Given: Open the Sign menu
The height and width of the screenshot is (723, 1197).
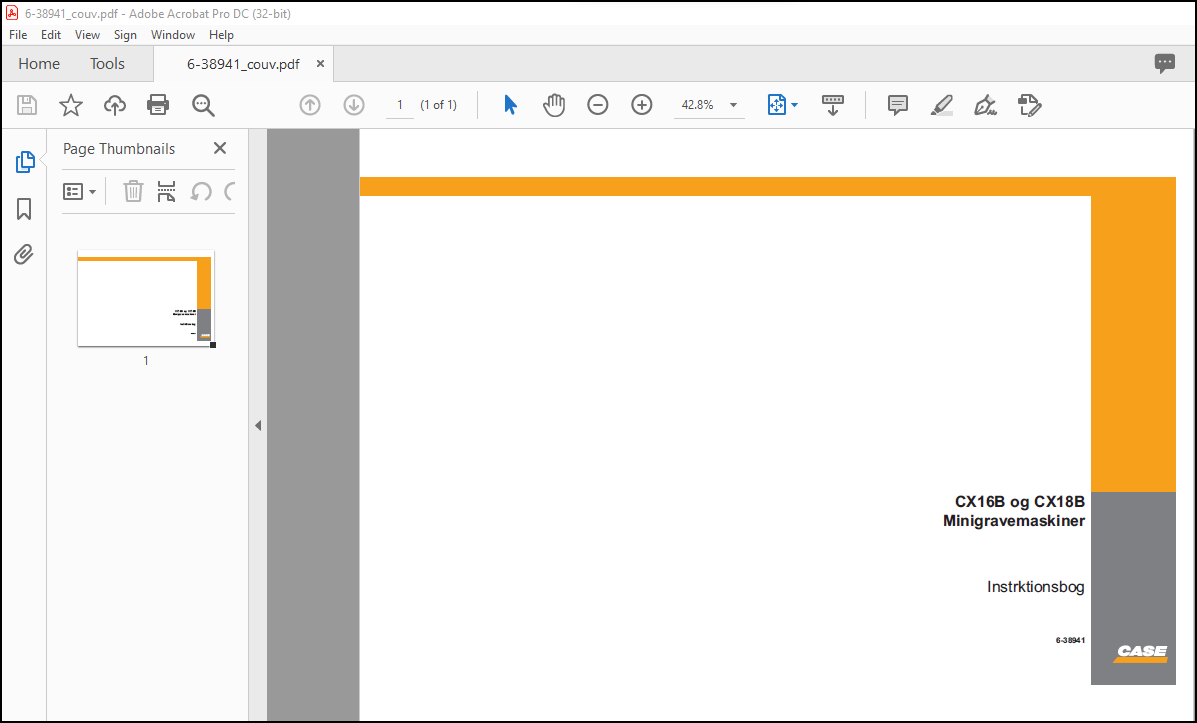Looking at the screenshot, I should coord(125,35).
